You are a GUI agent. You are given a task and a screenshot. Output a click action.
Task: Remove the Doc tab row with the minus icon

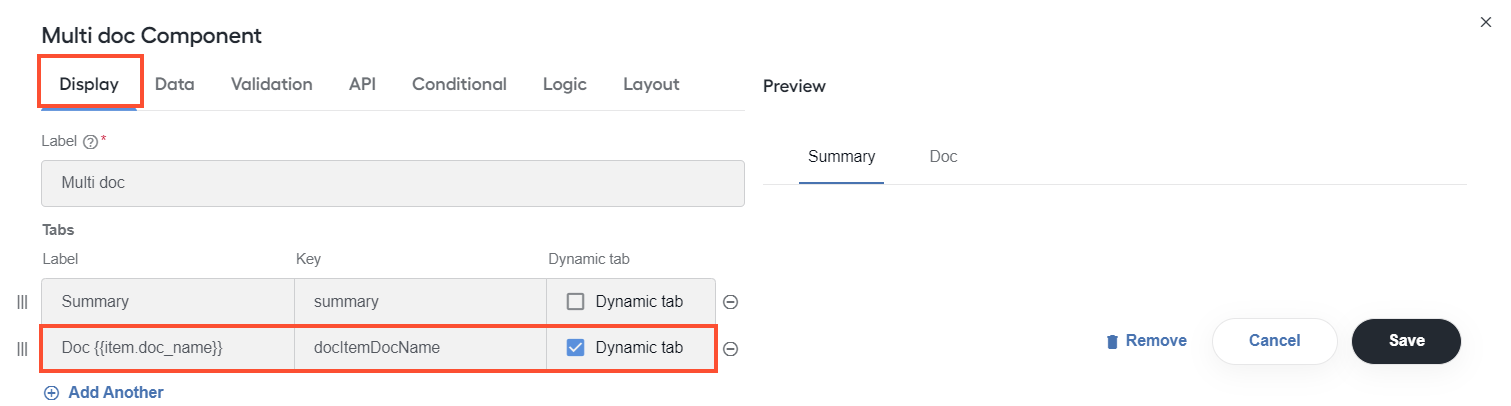pyautogui.click(x=730, y=349)
